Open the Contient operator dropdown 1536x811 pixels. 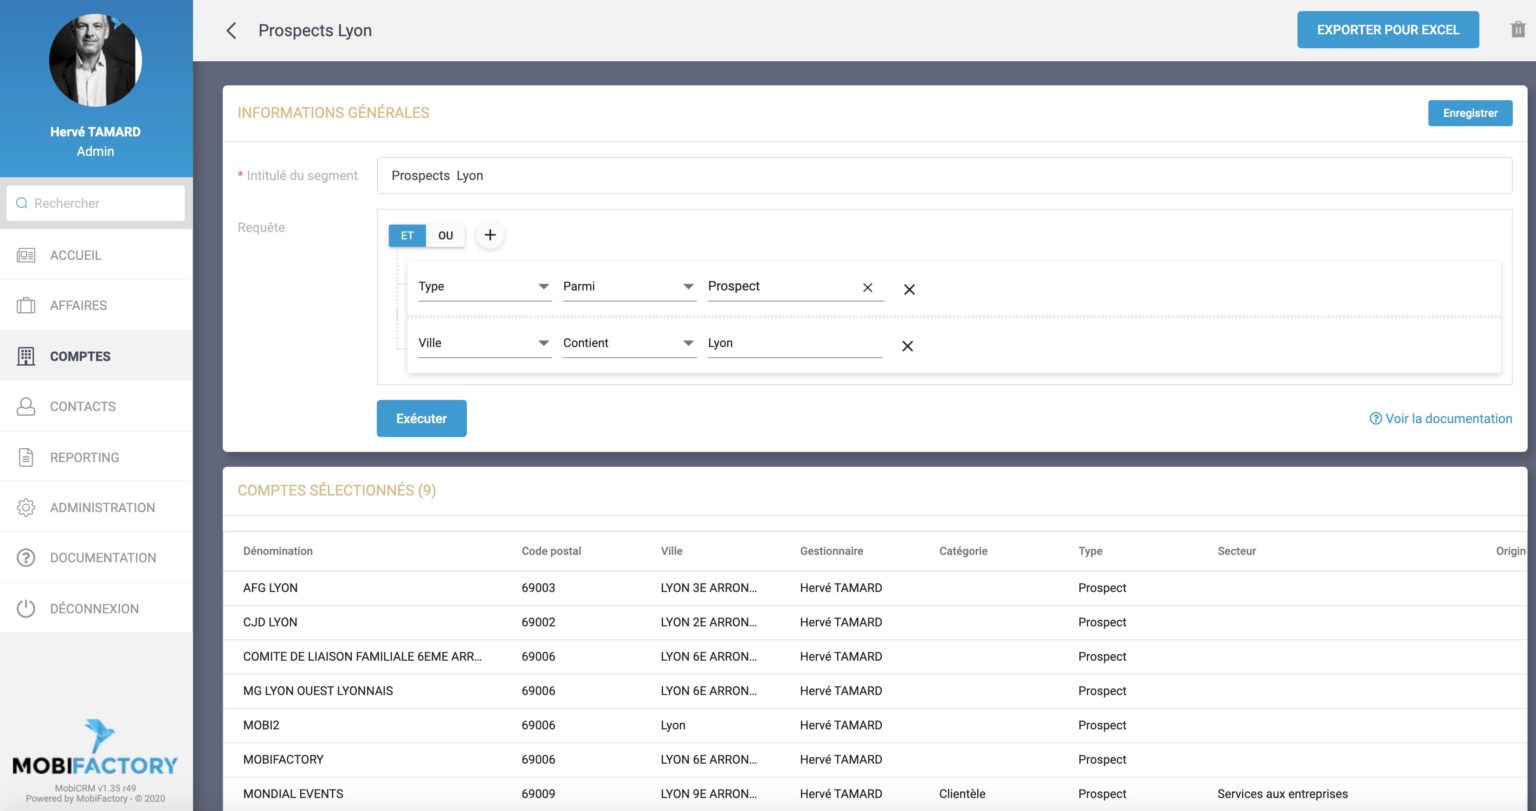(x=629, y=343)
